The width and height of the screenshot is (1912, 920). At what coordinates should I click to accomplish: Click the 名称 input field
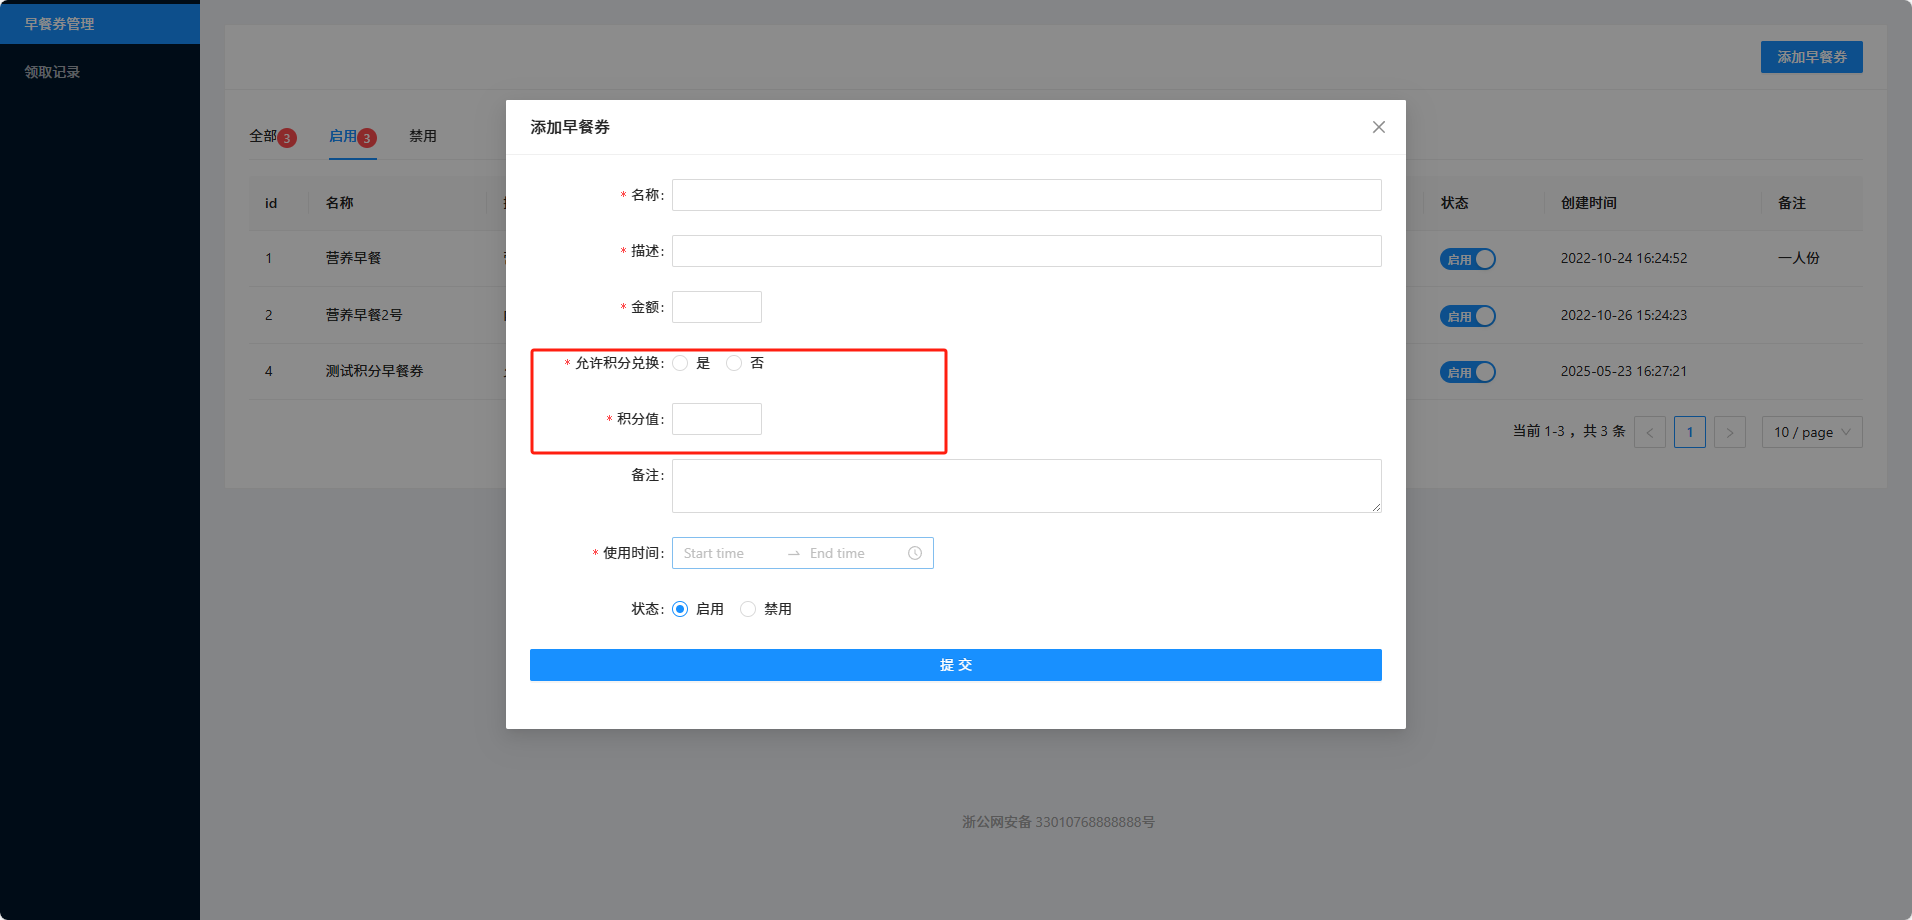(x=1027, y=195)
